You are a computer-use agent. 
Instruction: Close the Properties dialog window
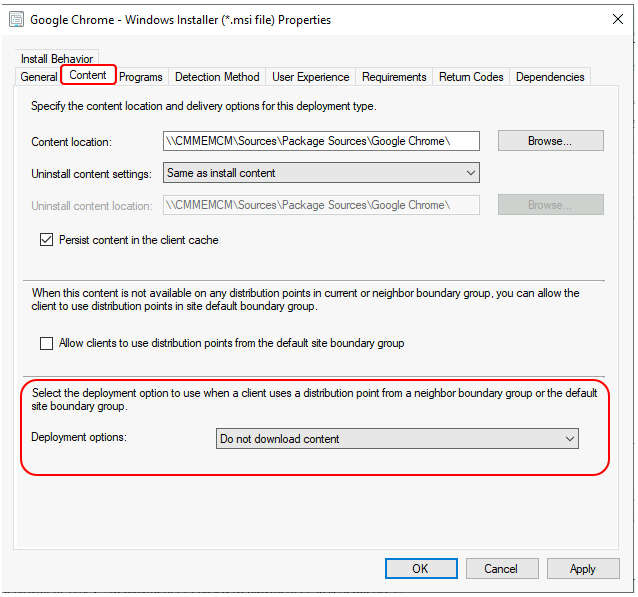(615, 19)
